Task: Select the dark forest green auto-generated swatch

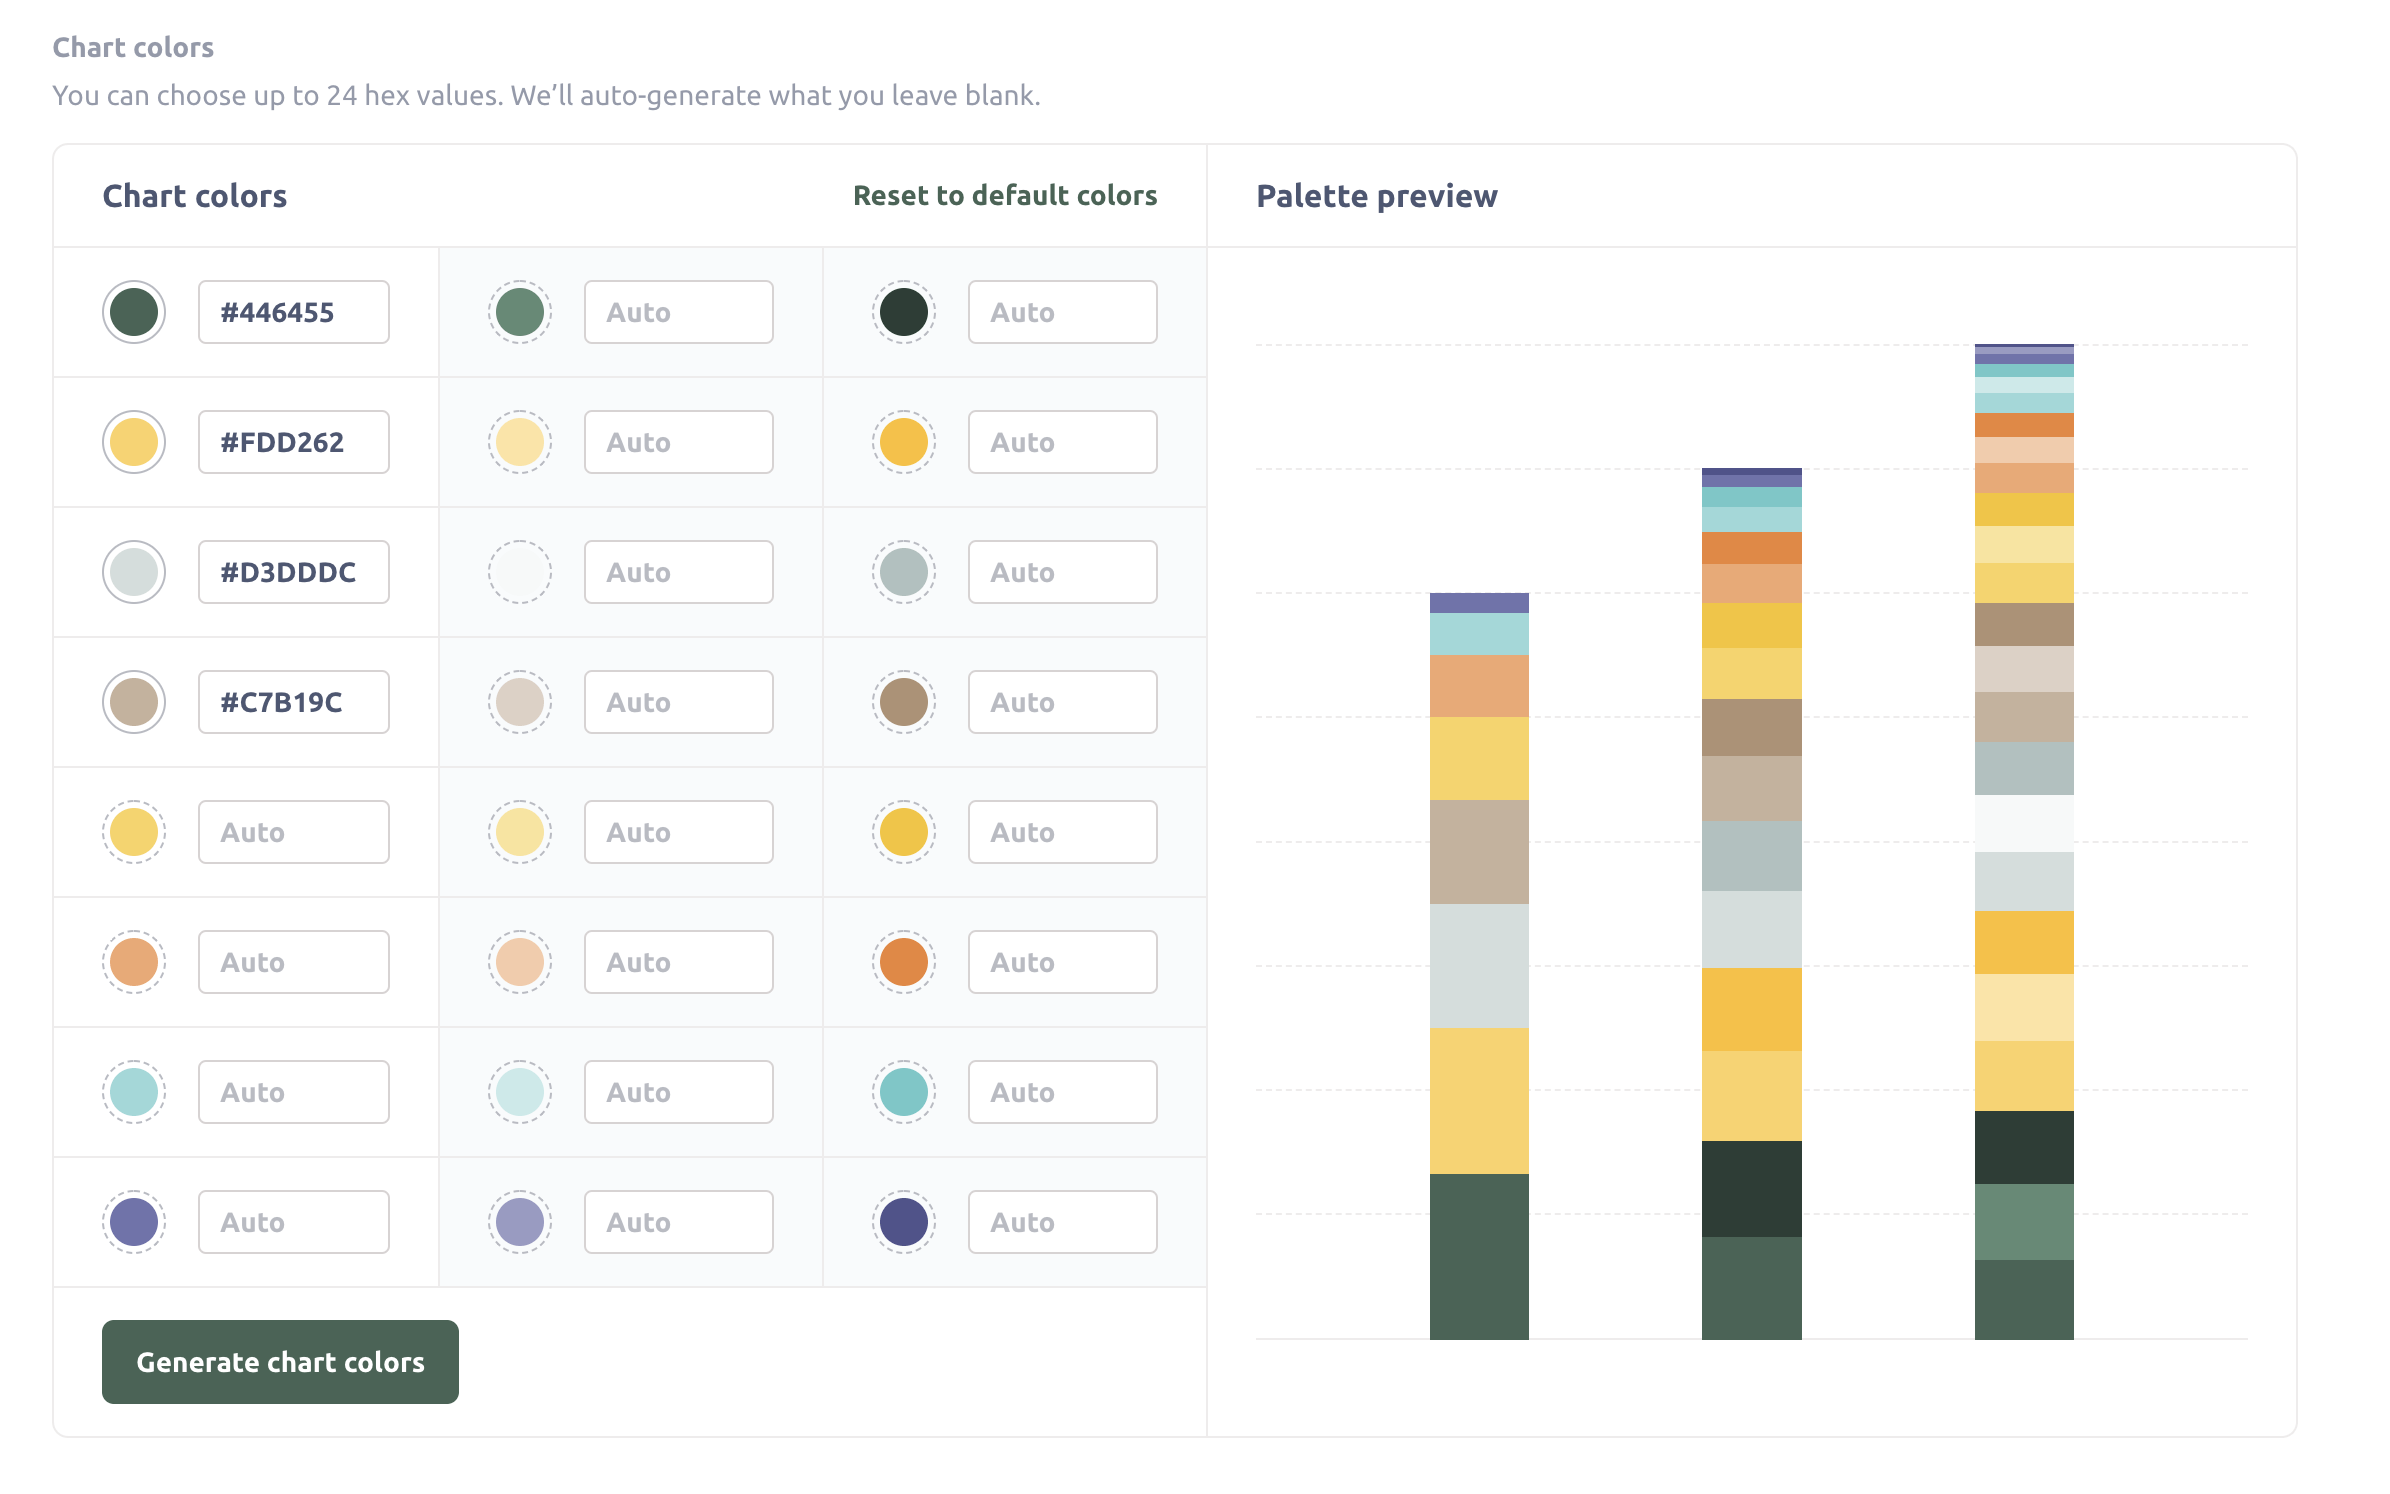Action: pos(903,311)
